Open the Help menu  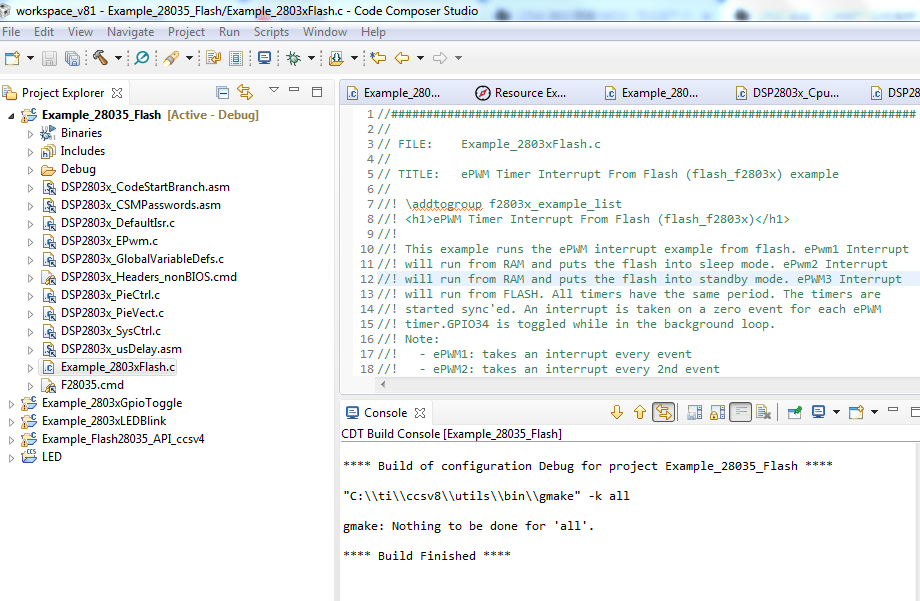point(373,32)
